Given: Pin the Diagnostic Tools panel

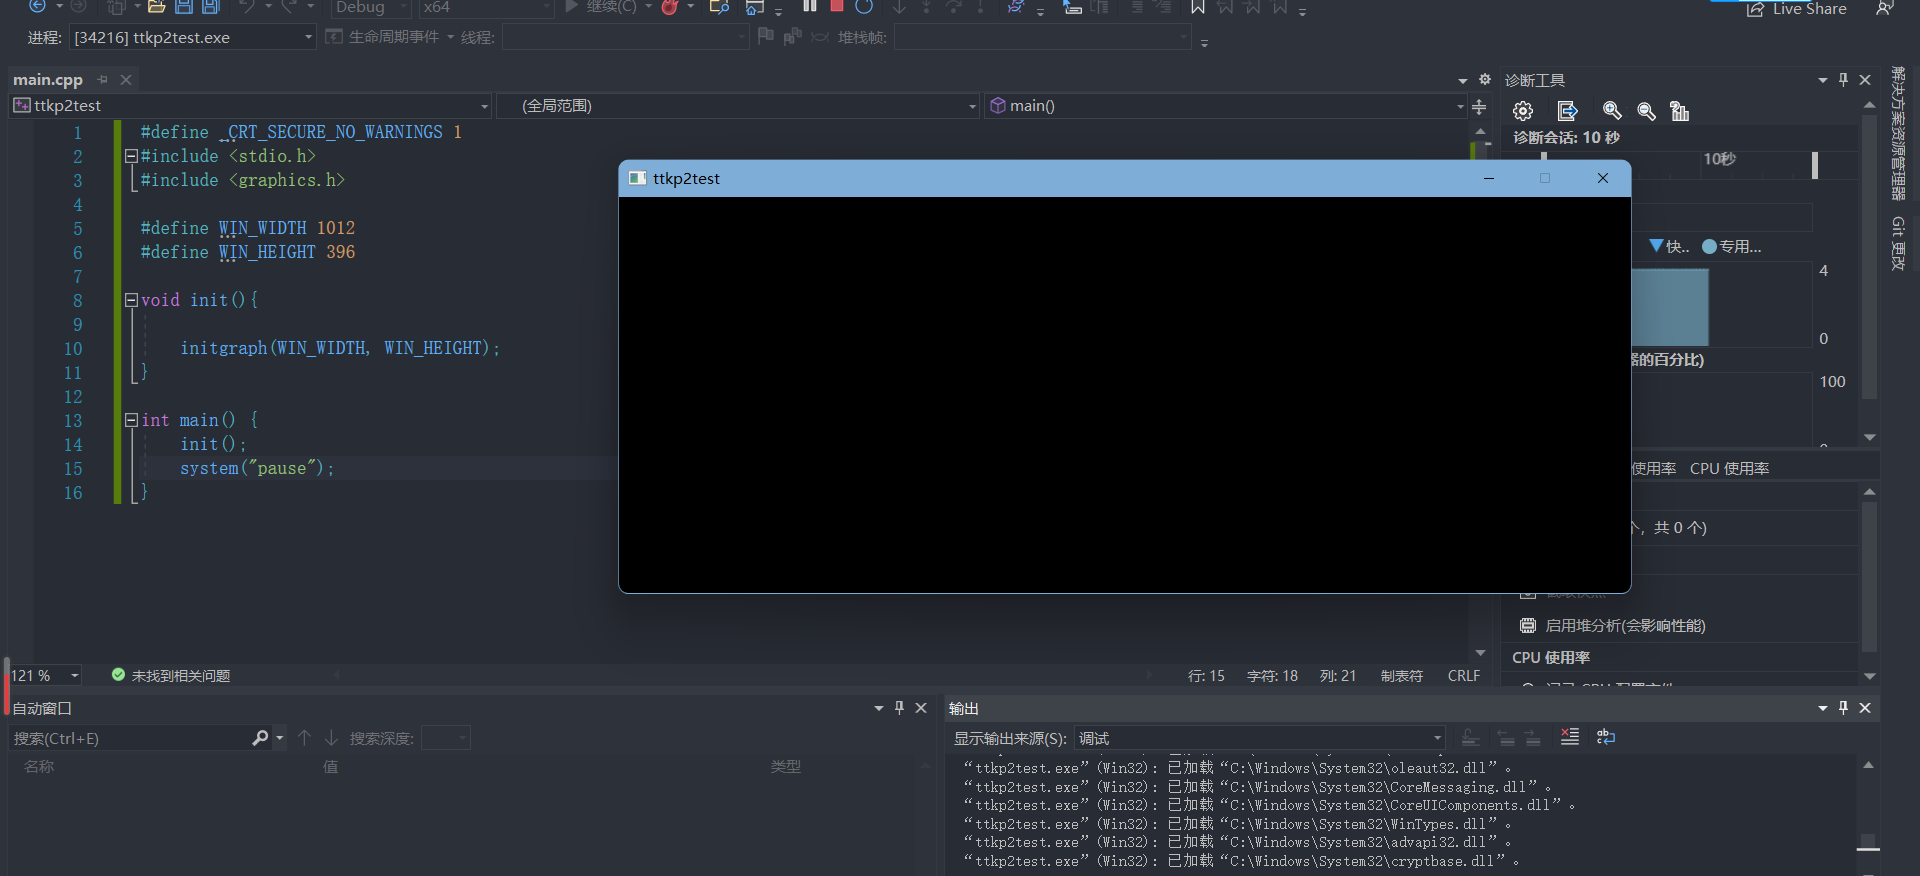Looking at the screenshot, I should tap(1843, 80).
